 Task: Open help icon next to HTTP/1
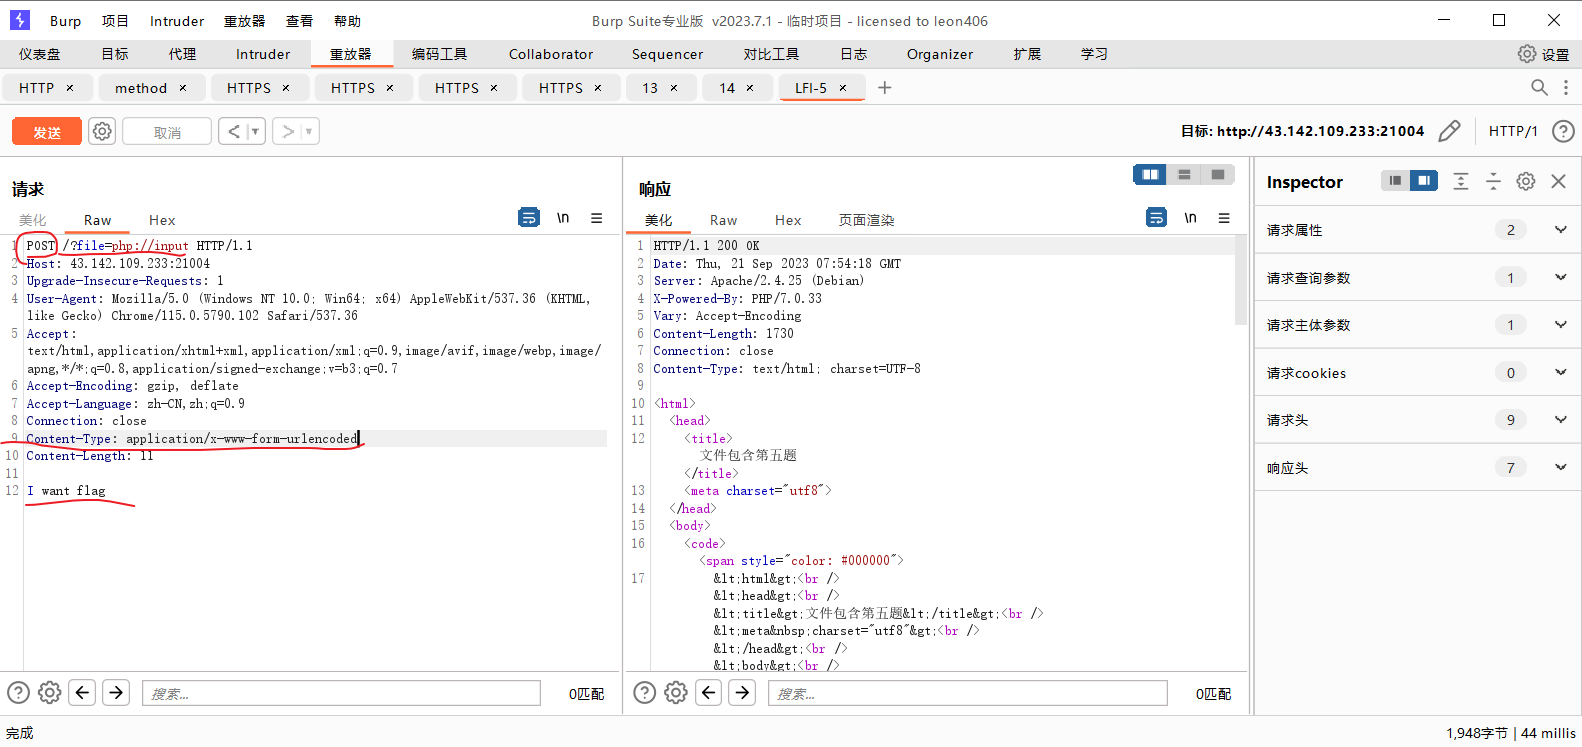click(1563, 131)
